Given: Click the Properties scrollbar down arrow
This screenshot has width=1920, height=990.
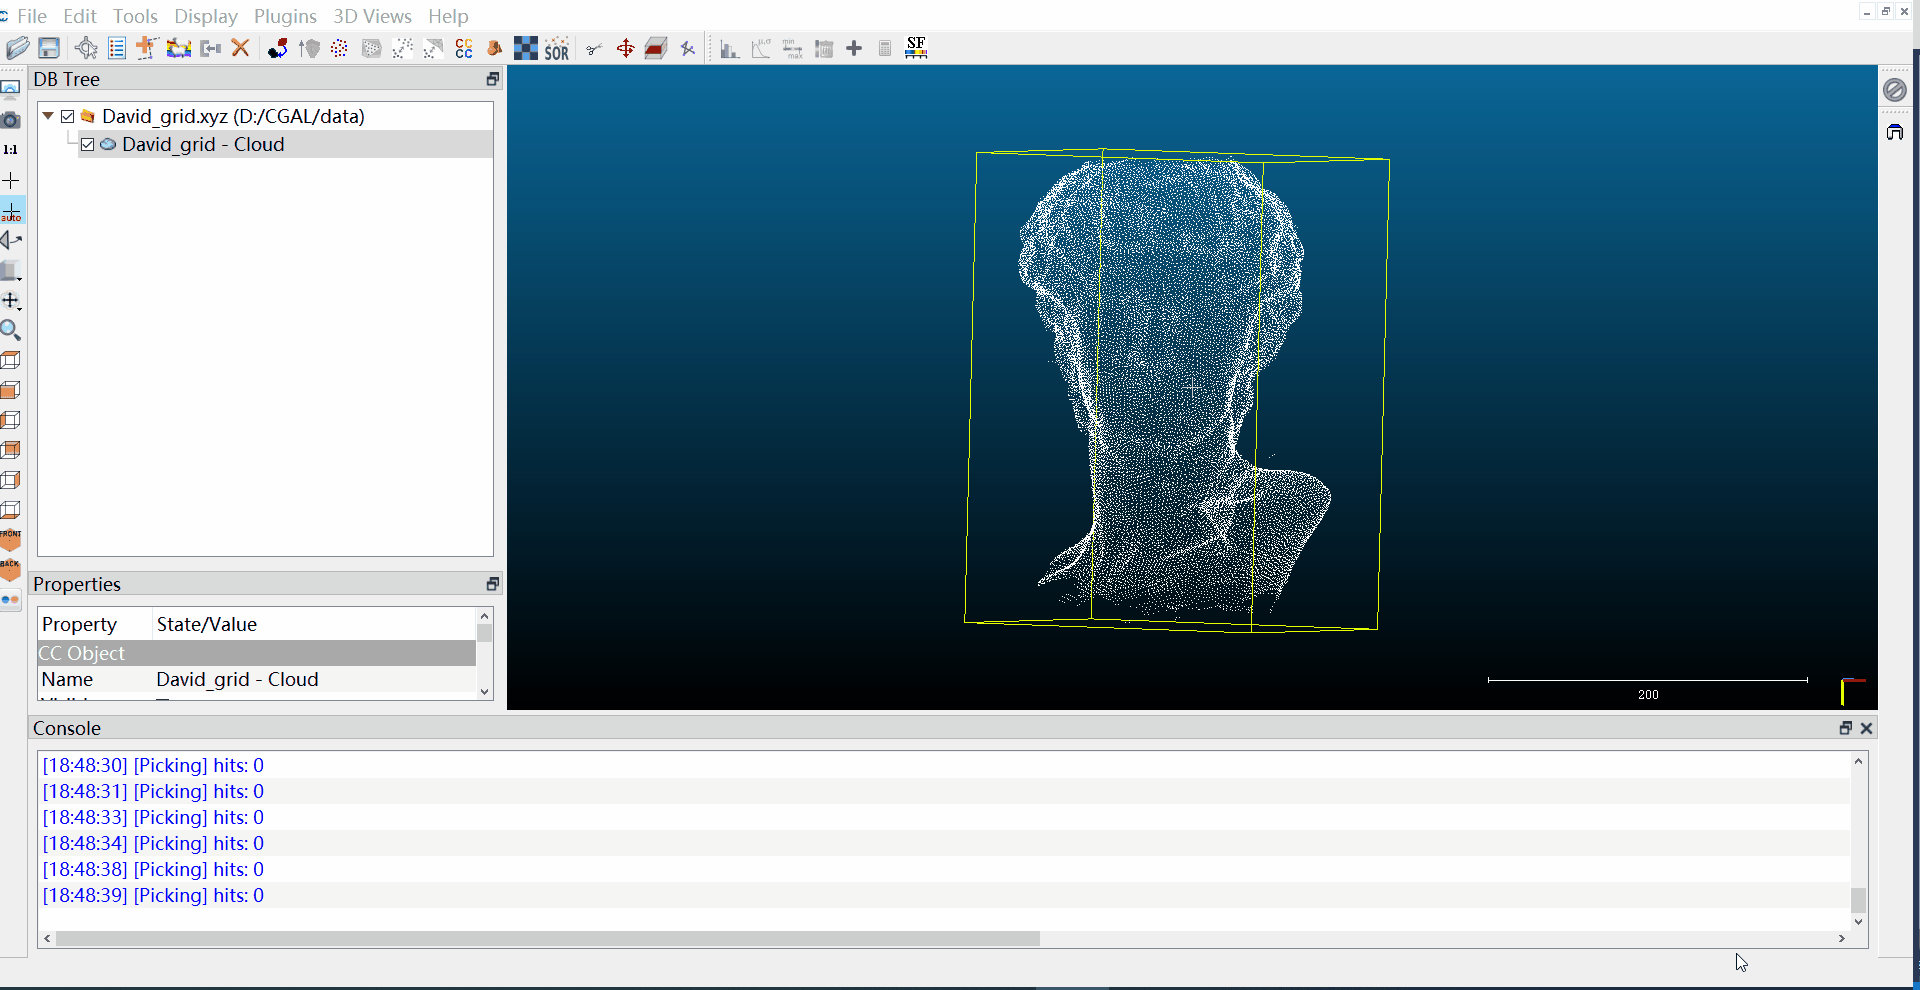Looking at the screenshot, I should click(x=485, y=691).
